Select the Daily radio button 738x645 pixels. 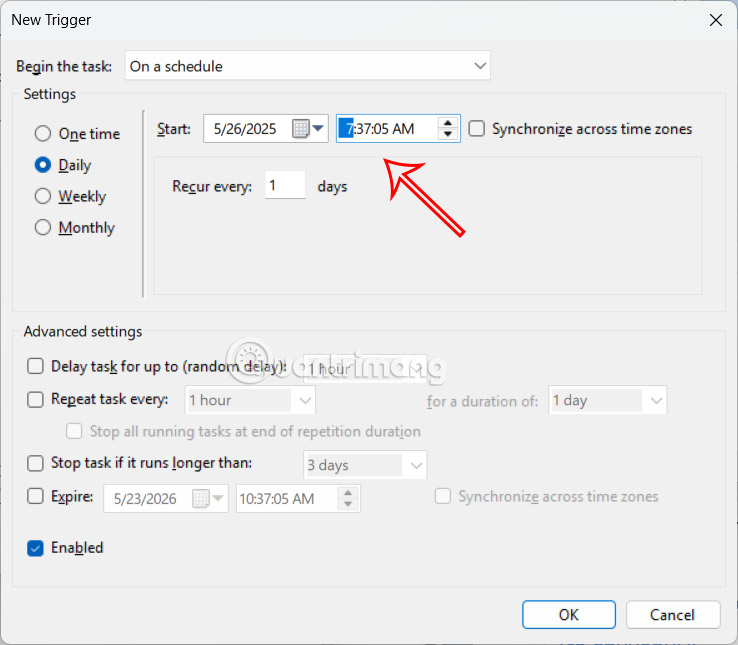tap(43, 165)
